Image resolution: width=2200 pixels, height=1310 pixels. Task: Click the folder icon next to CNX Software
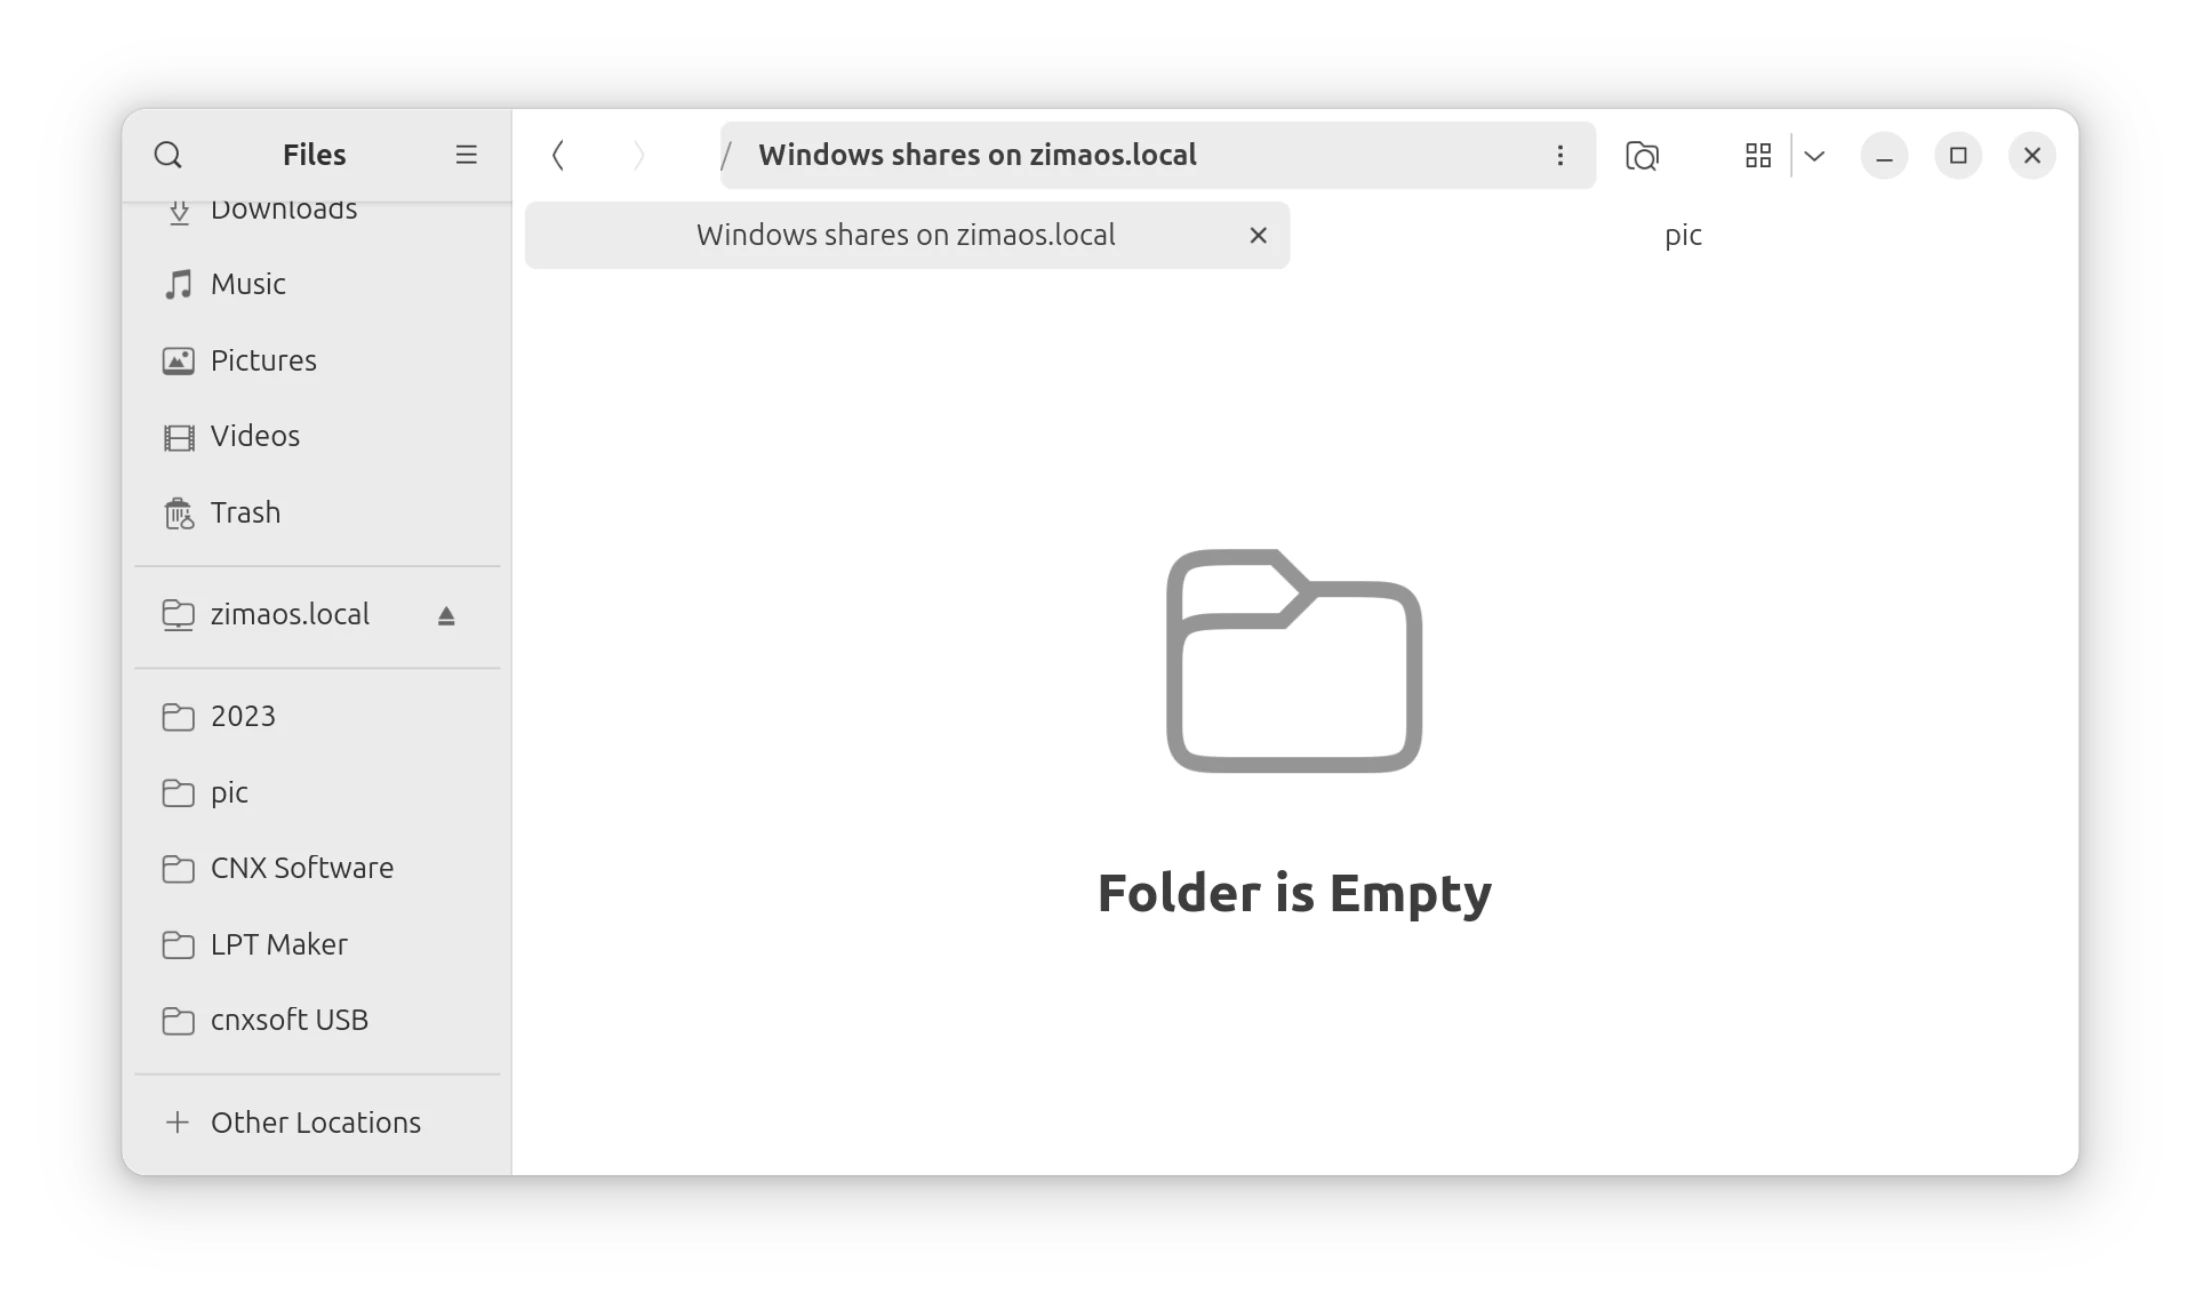(x=178, y=869)
